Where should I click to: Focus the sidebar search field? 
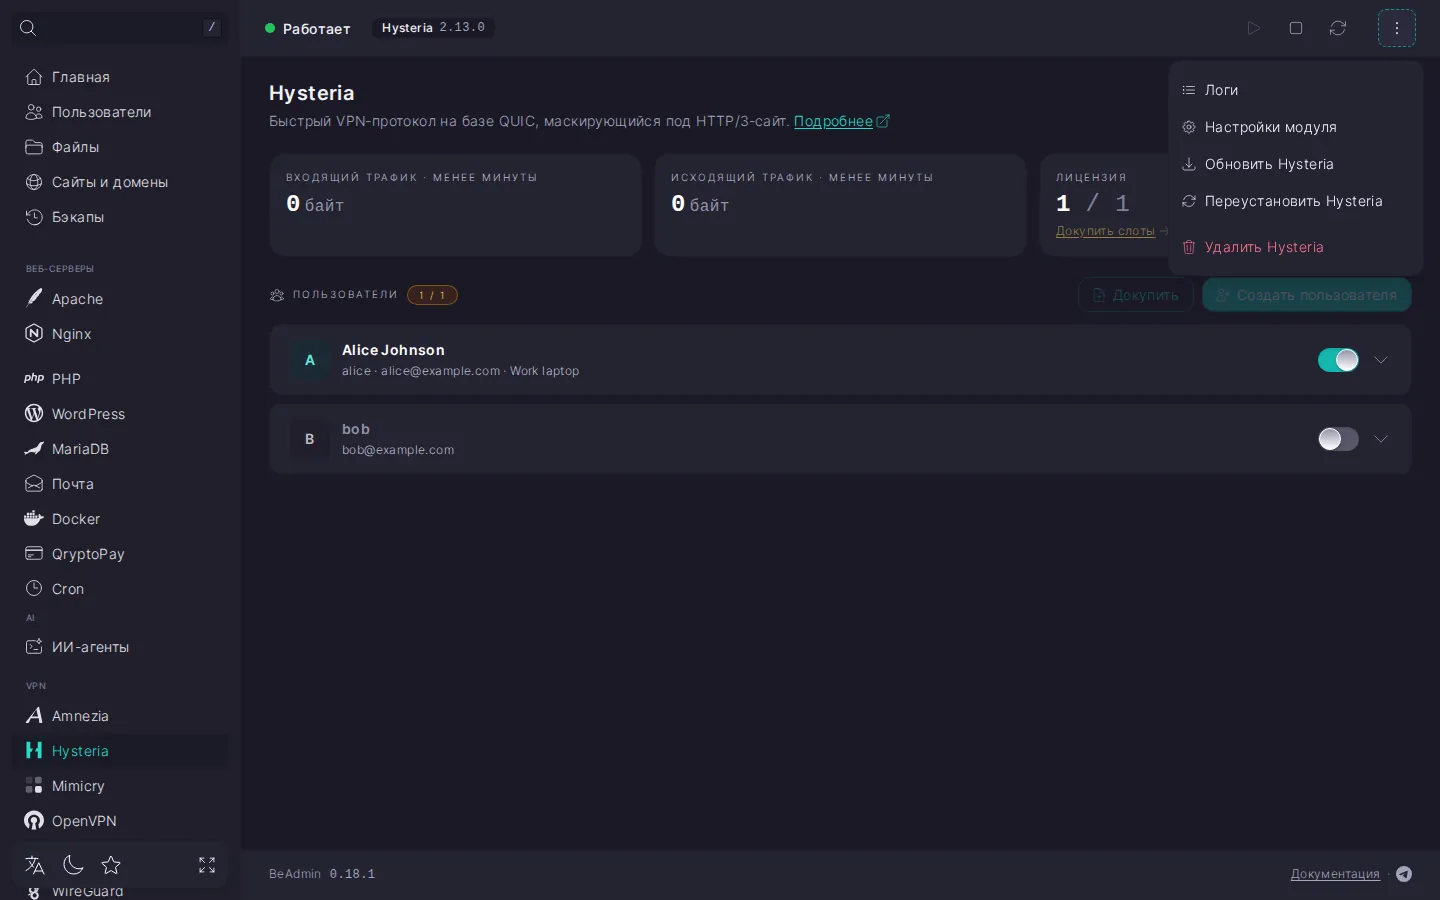tap(120, 28)
